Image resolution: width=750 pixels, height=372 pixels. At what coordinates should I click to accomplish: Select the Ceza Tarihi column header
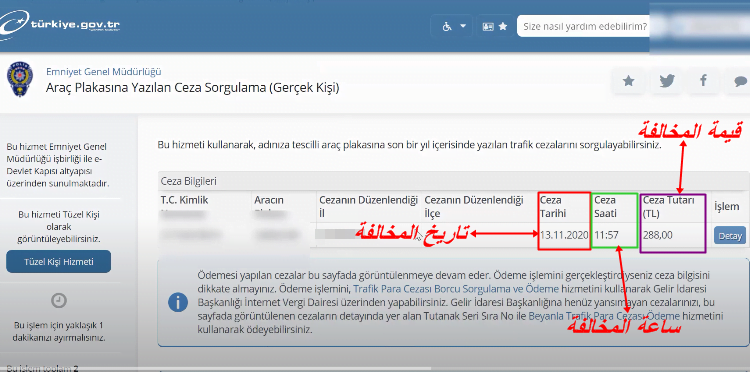(x=551, y=207)
